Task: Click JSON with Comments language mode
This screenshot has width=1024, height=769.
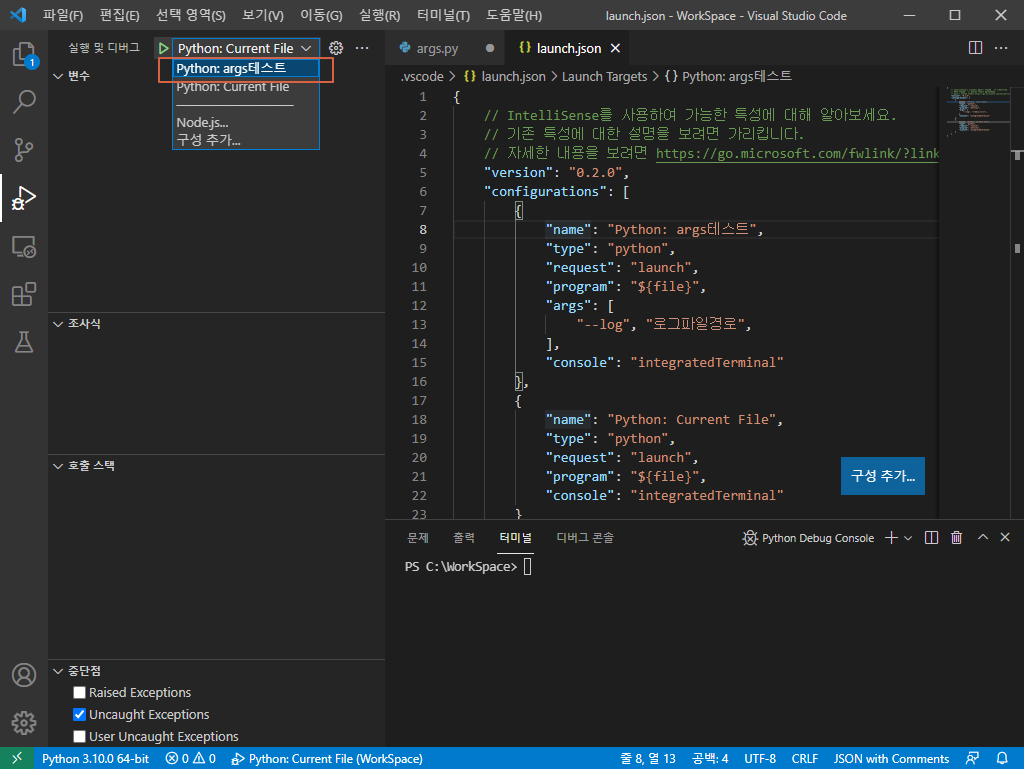Action: [891, 759]
